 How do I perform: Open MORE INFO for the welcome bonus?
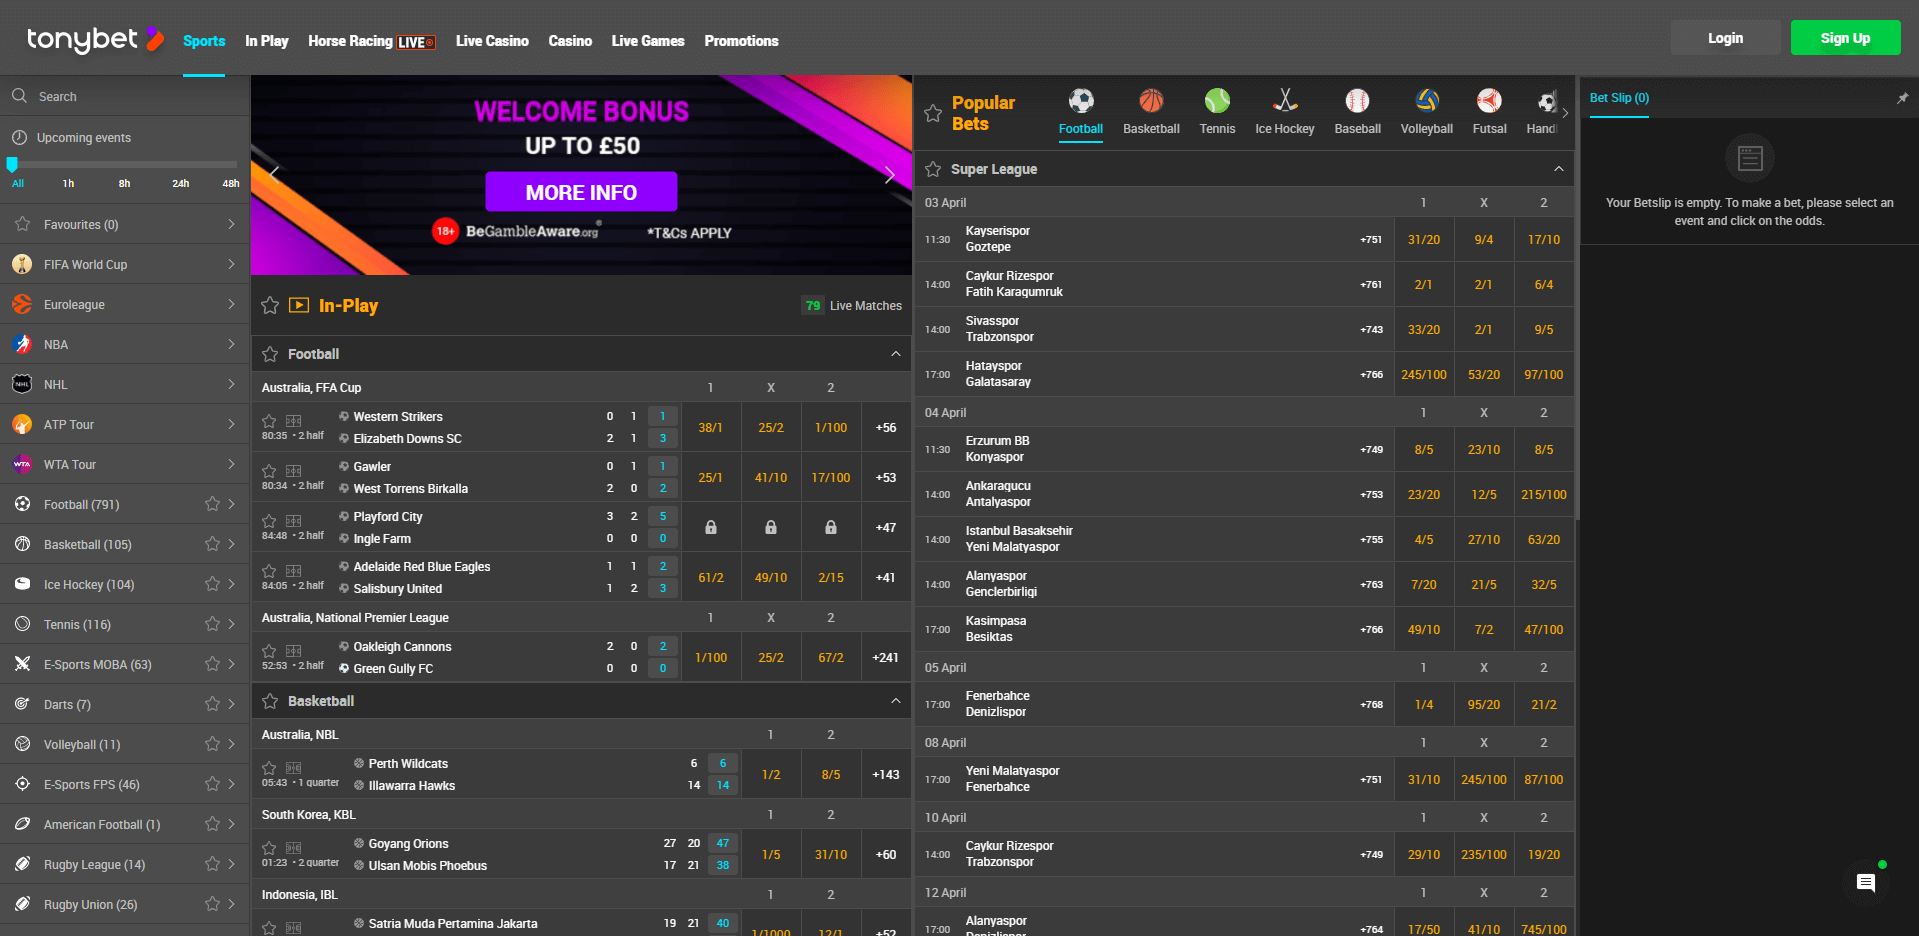581,191
